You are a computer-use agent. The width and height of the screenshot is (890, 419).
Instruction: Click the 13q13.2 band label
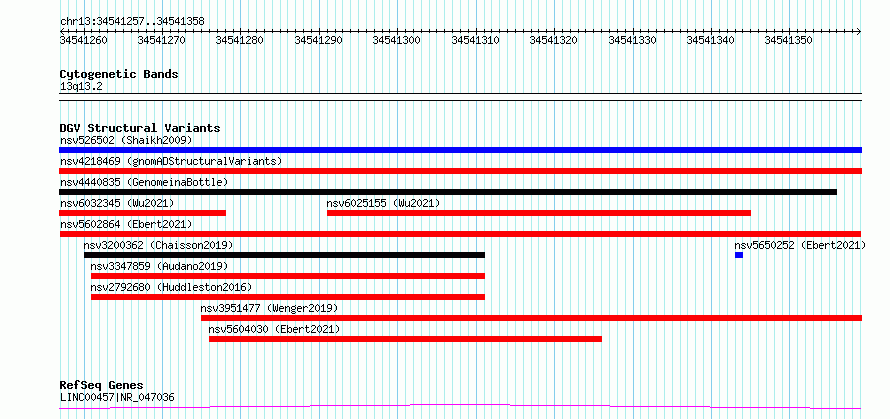[x=81, y=87]
